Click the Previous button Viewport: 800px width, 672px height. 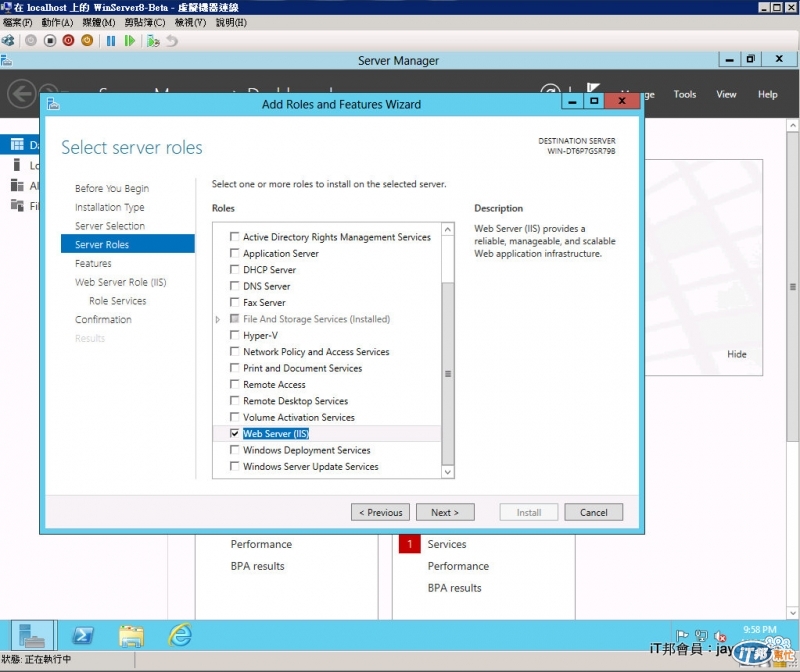[x=380, y=512]
